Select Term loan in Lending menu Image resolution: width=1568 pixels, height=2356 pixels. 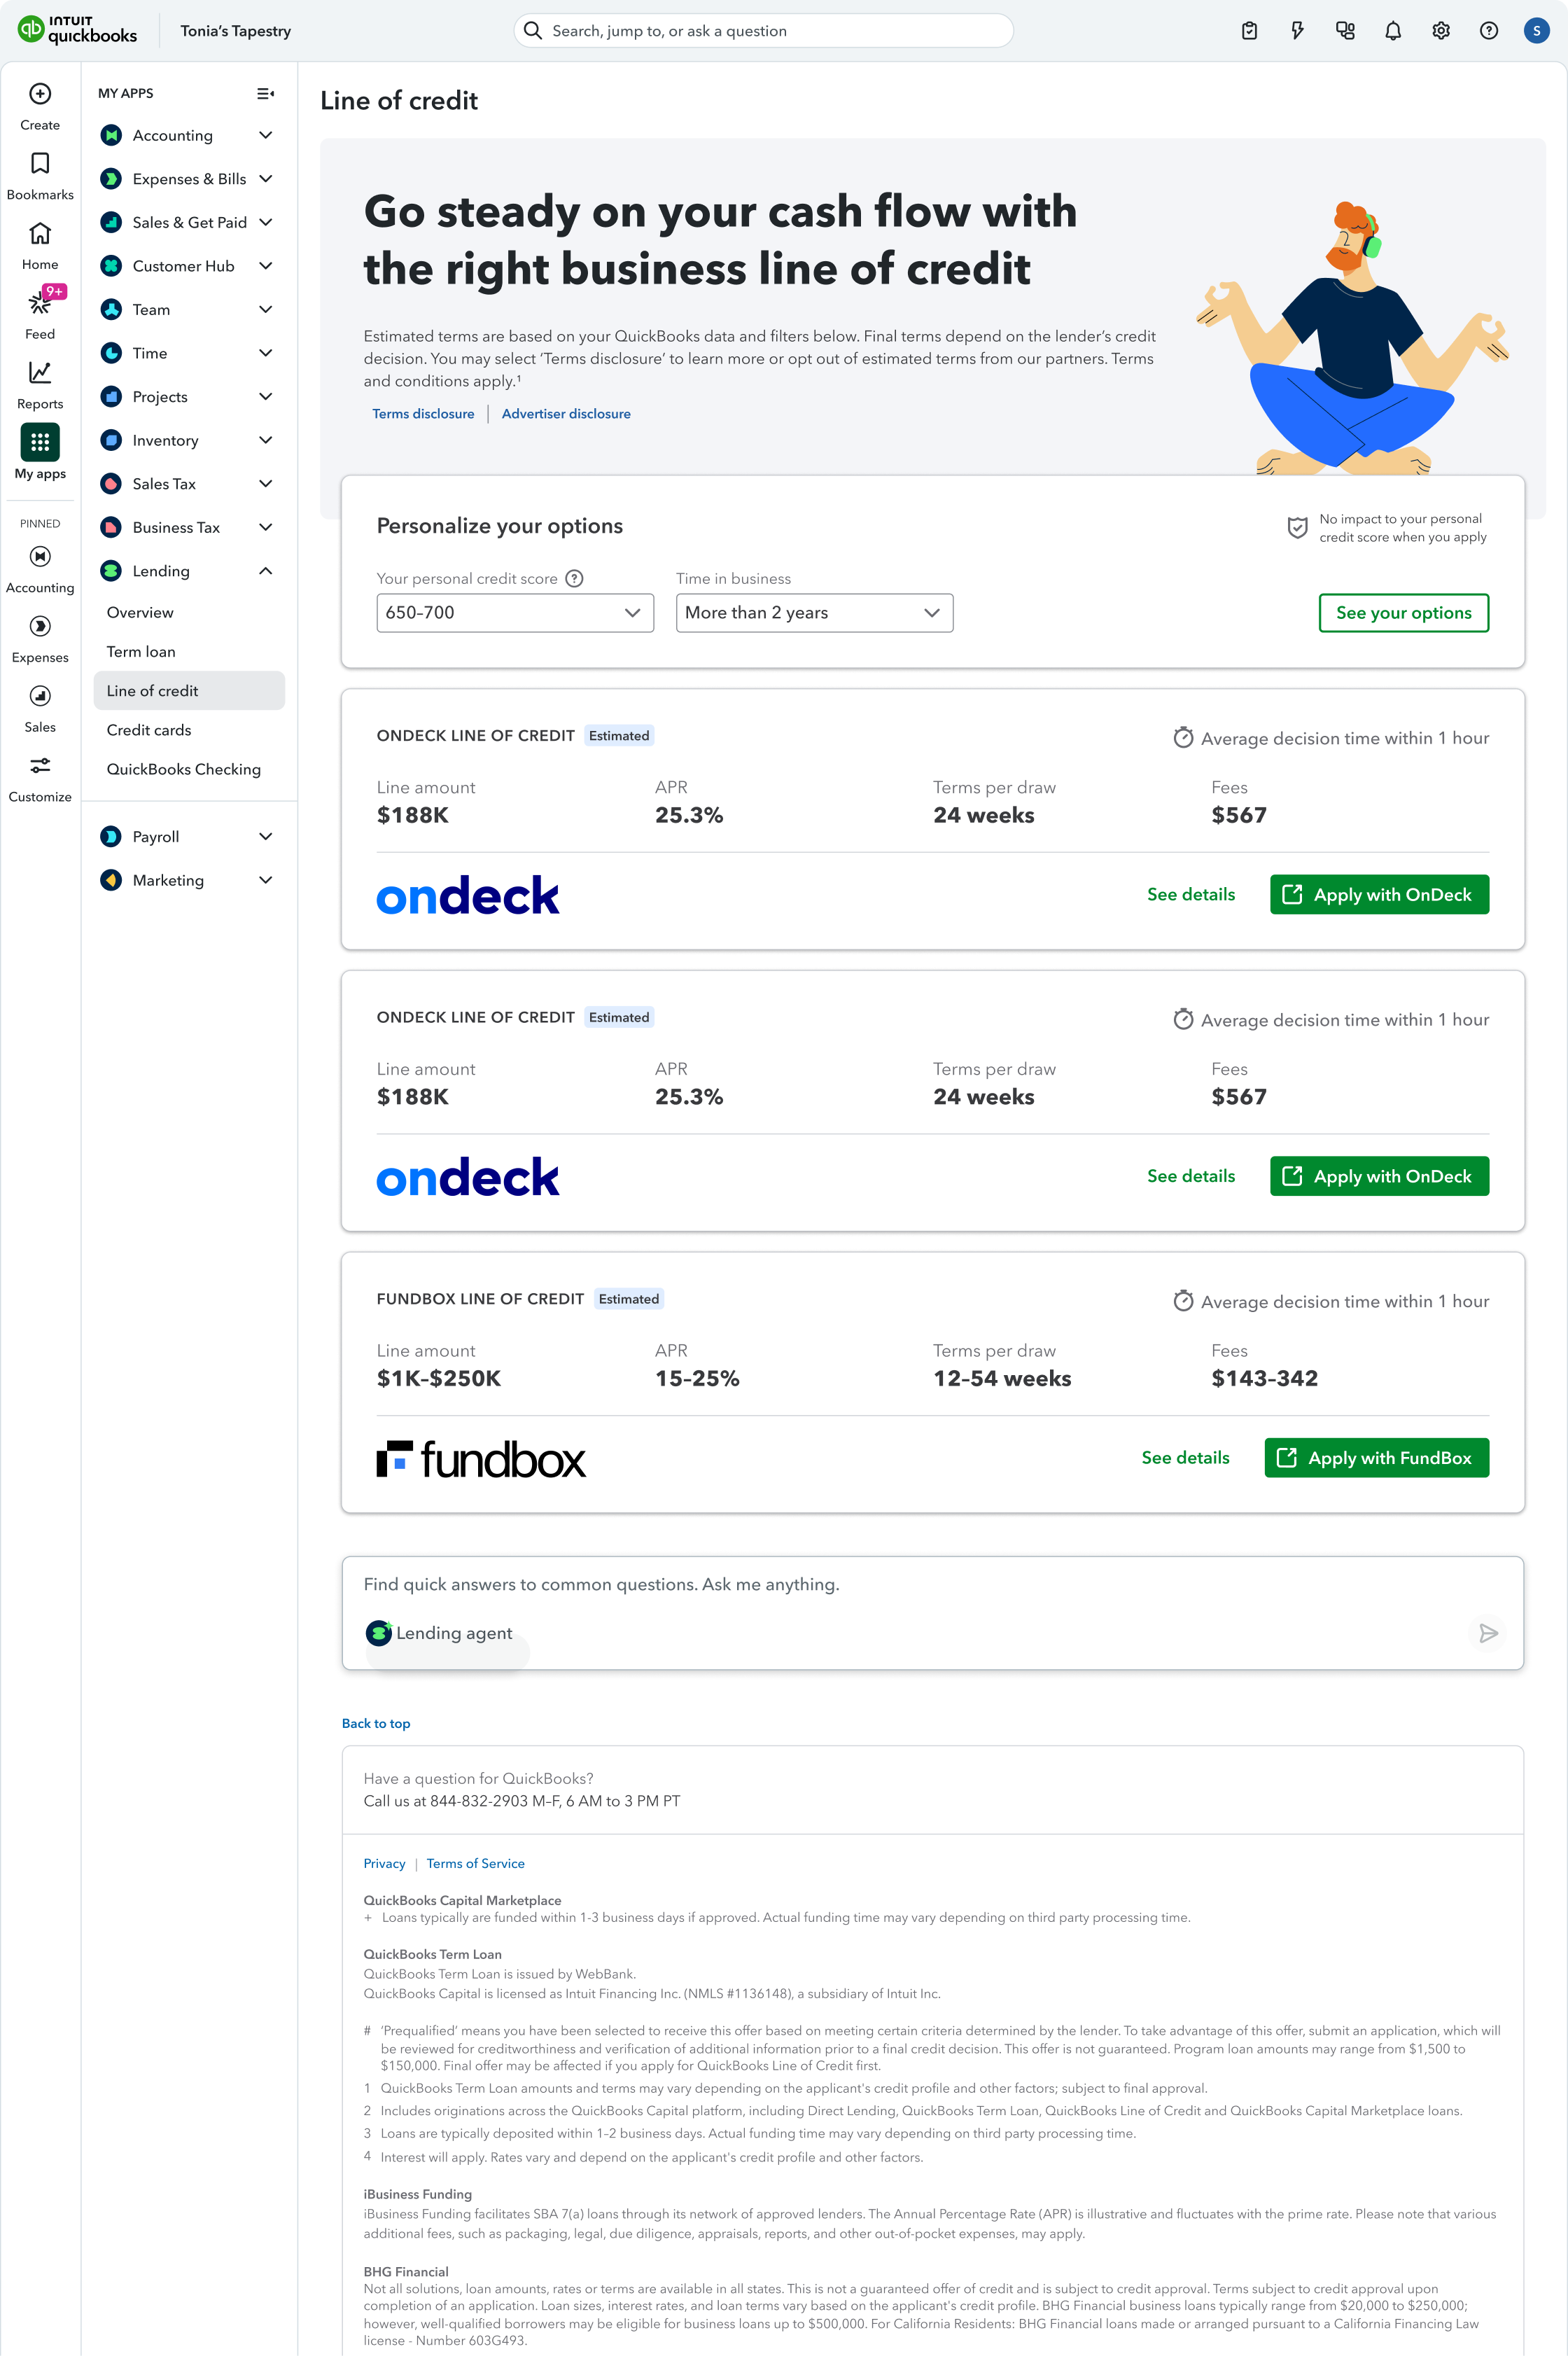(x=141, y=652)
